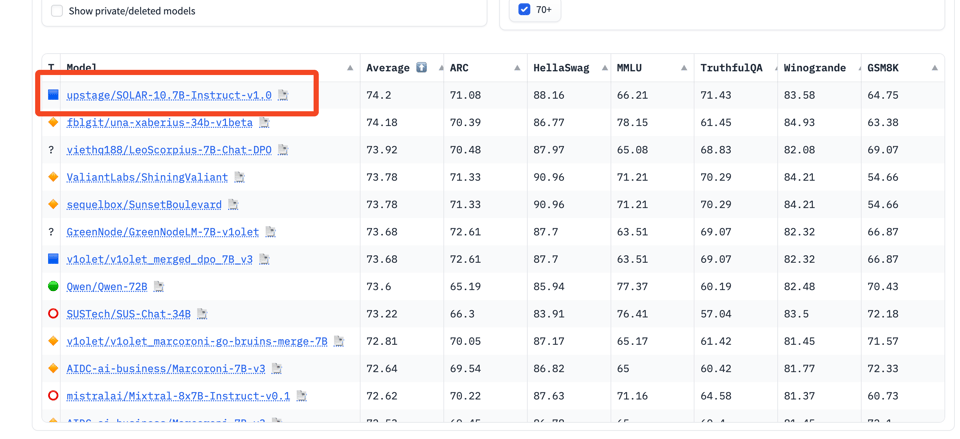Open the viethq188/LeoScorpius-7B-Chat-DPO model link

tap(169, 150)
